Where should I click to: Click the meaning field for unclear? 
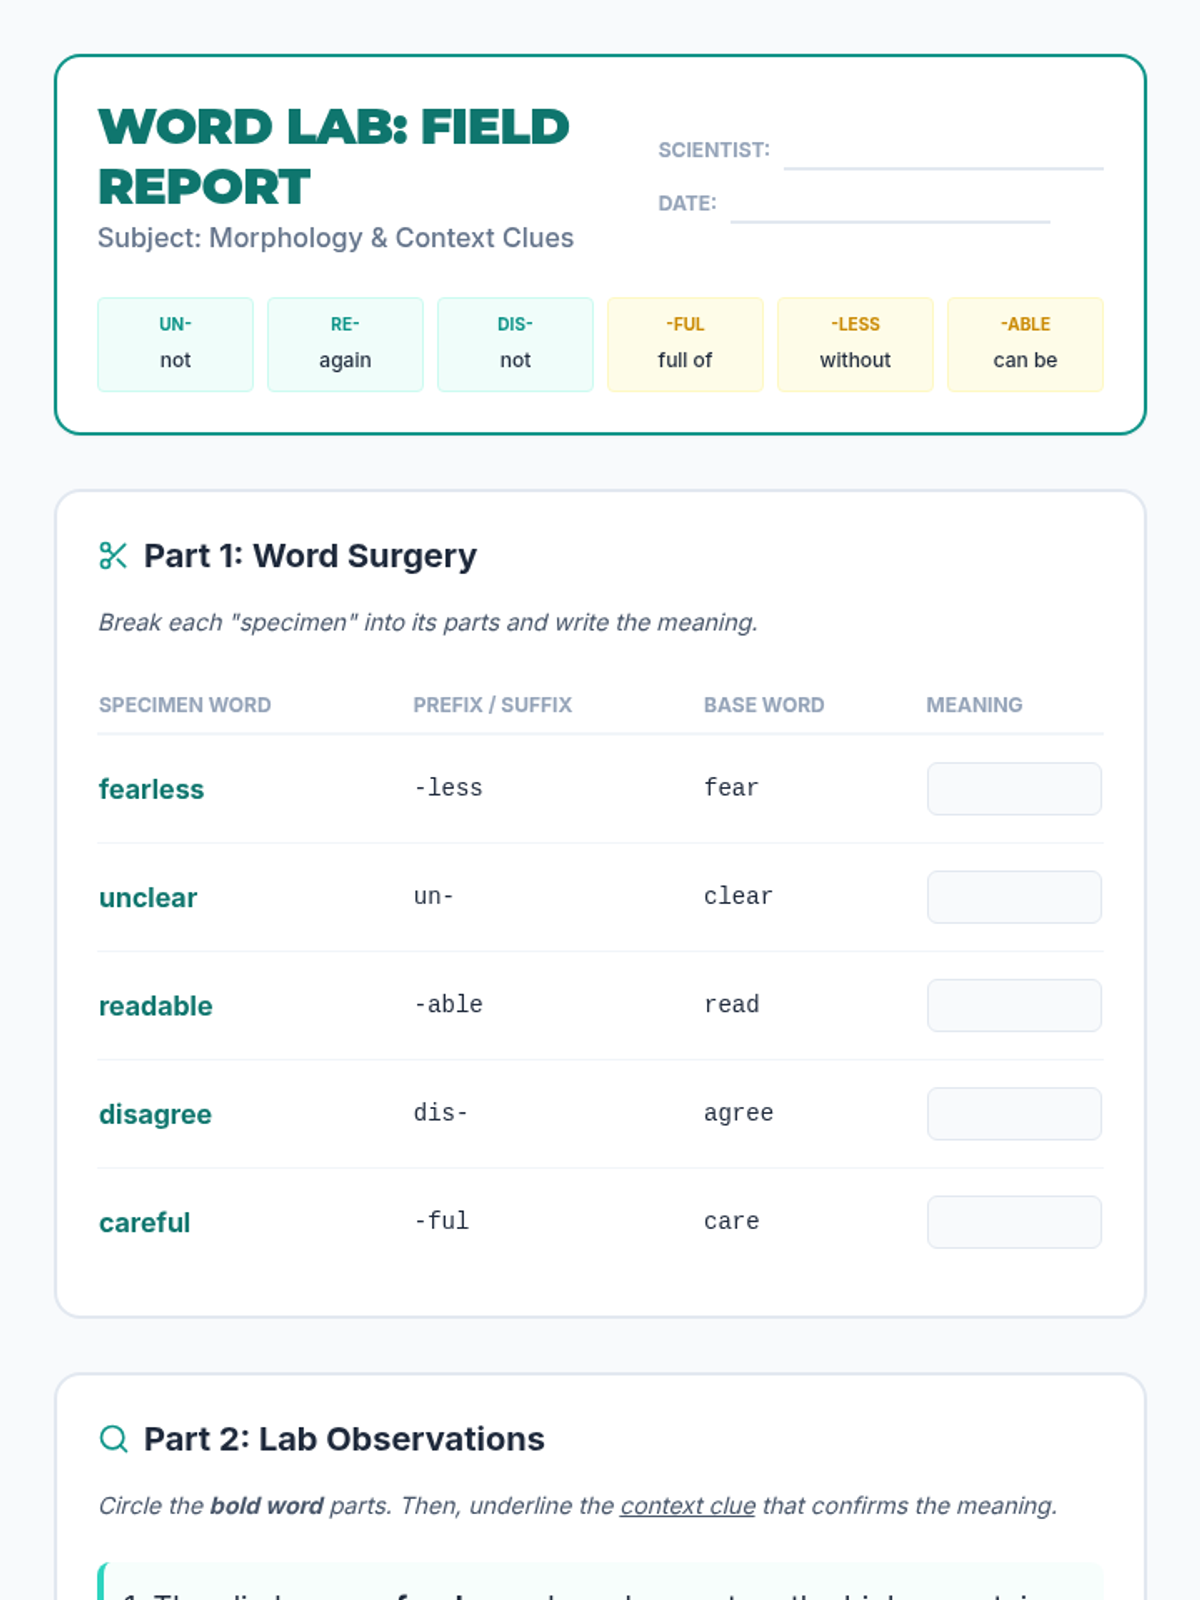coord(1014,897)
